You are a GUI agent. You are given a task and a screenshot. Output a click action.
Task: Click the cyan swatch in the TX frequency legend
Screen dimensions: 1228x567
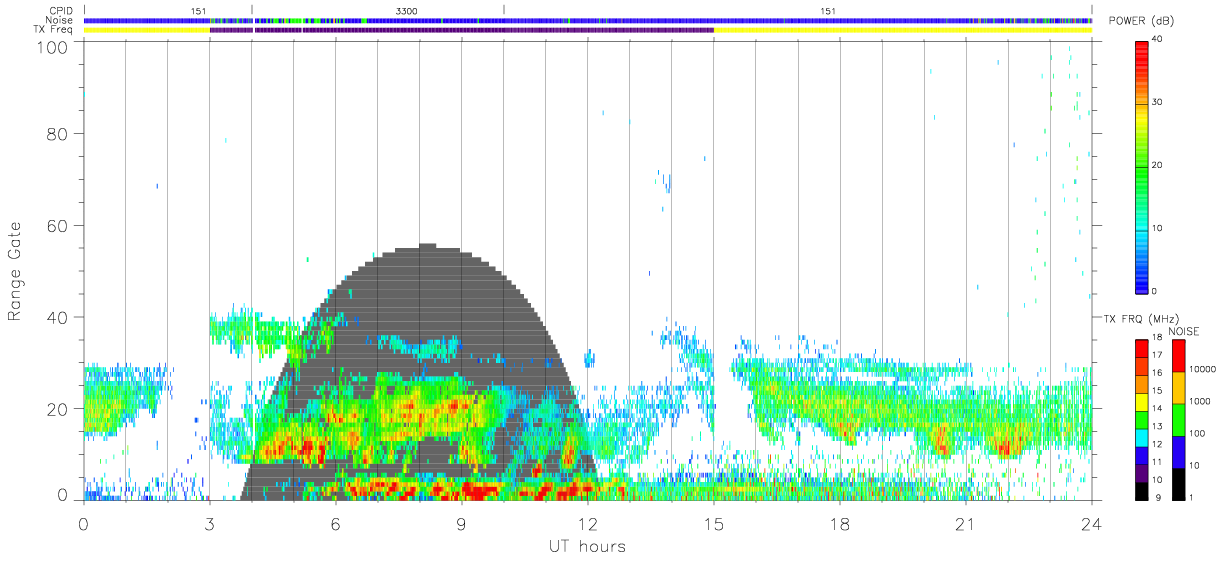[1141, 438]
